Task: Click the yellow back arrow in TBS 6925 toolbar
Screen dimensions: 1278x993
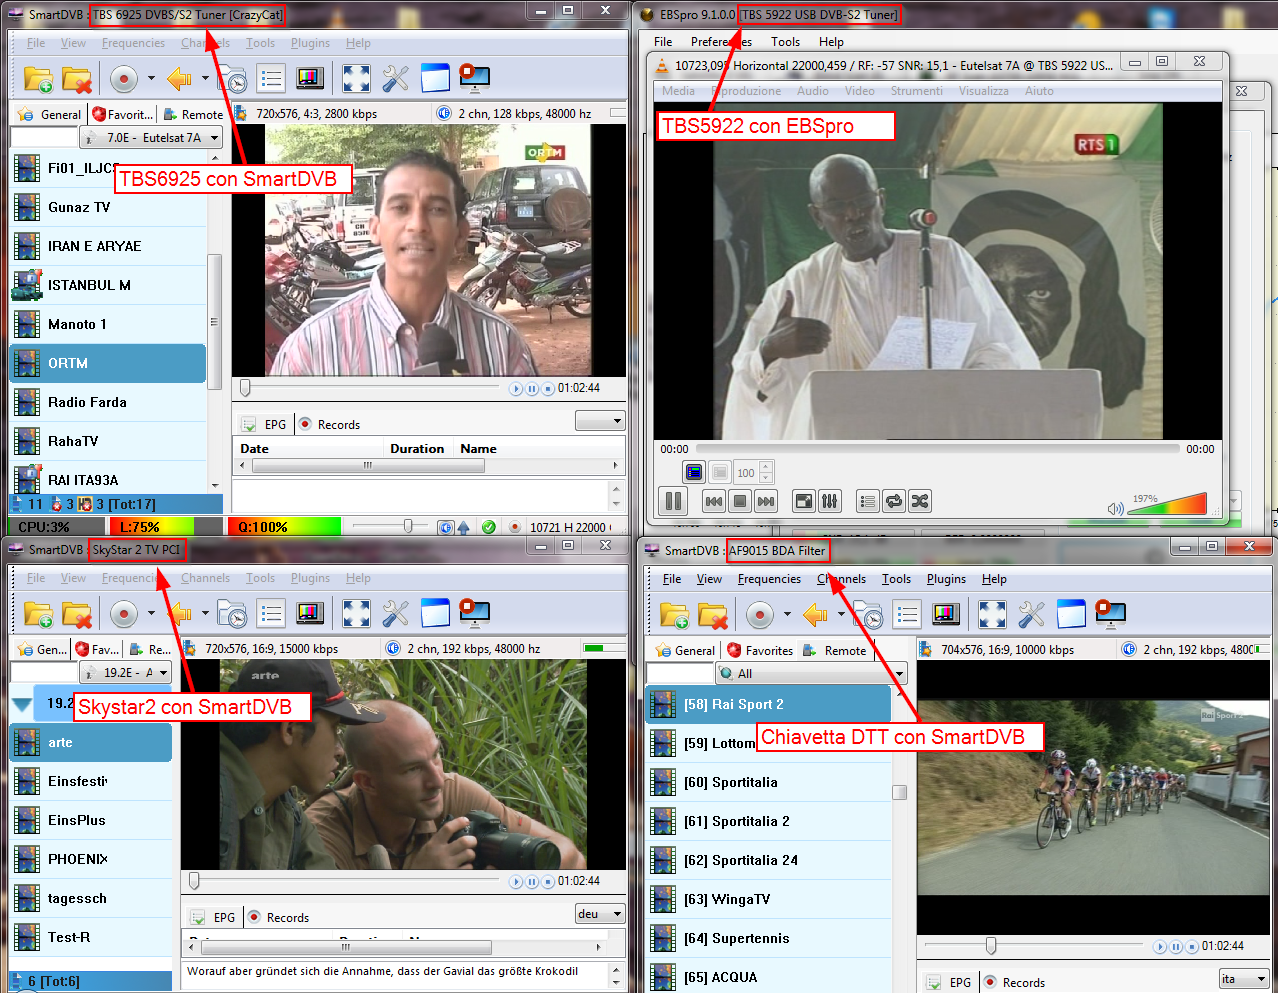Action: coord(180,78)
